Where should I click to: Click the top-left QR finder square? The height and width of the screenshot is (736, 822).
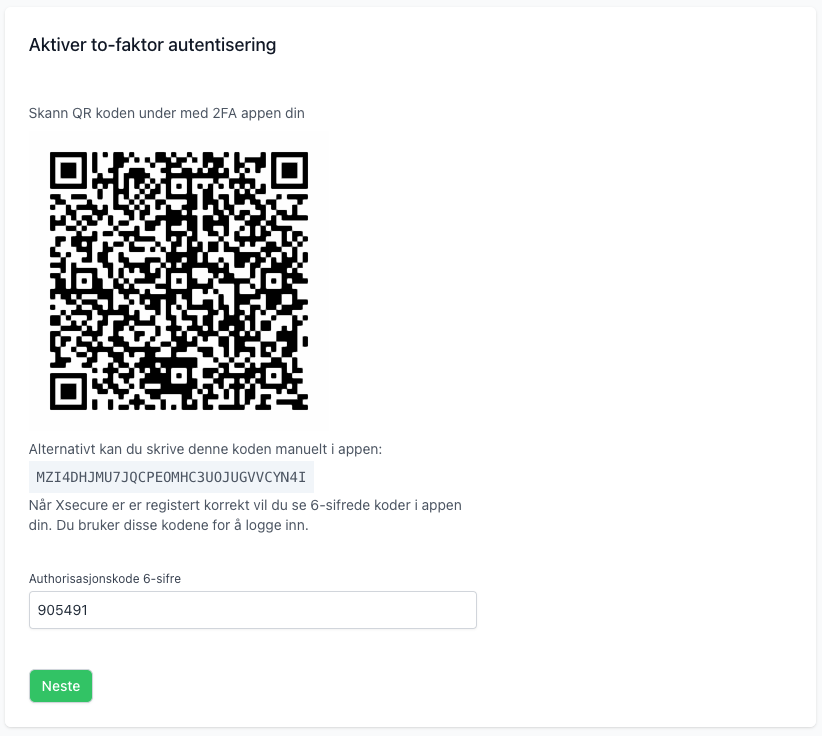(69, 171)
